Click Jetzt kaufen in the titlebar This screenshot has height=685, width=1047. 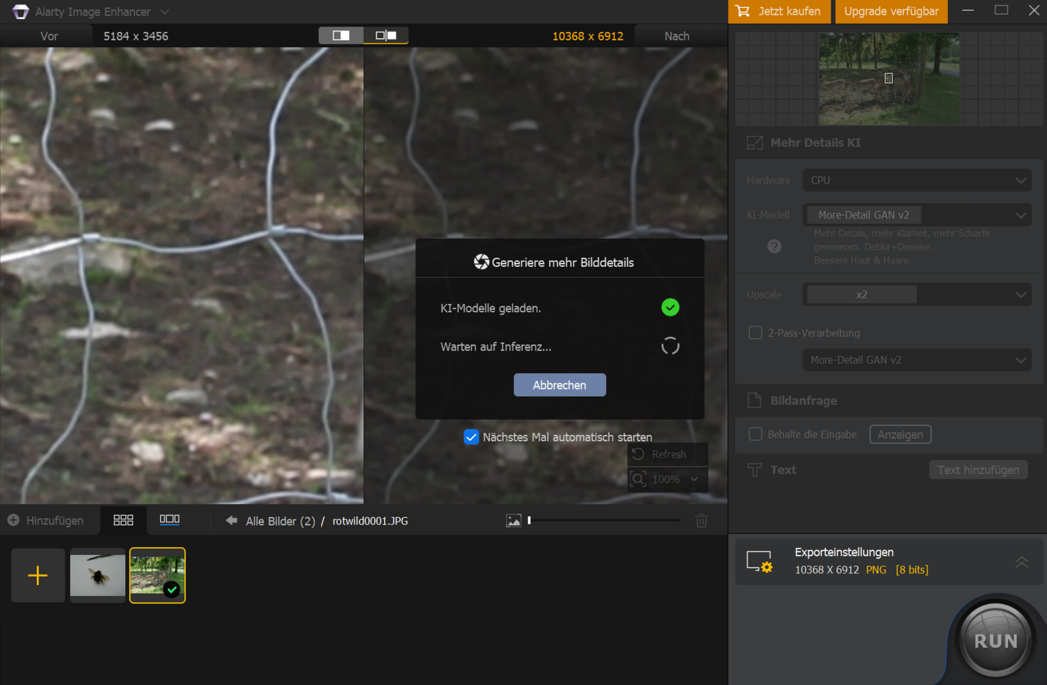tap(779, 11)
